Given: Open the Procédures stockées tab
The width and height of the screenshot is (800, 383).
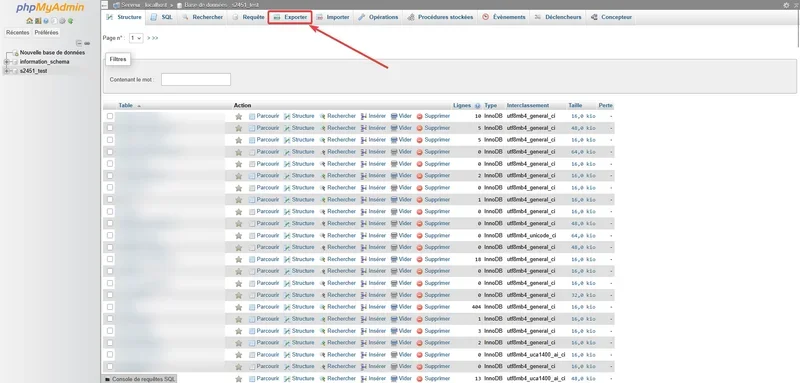Looking at the screenshot, I should [440, 17].
